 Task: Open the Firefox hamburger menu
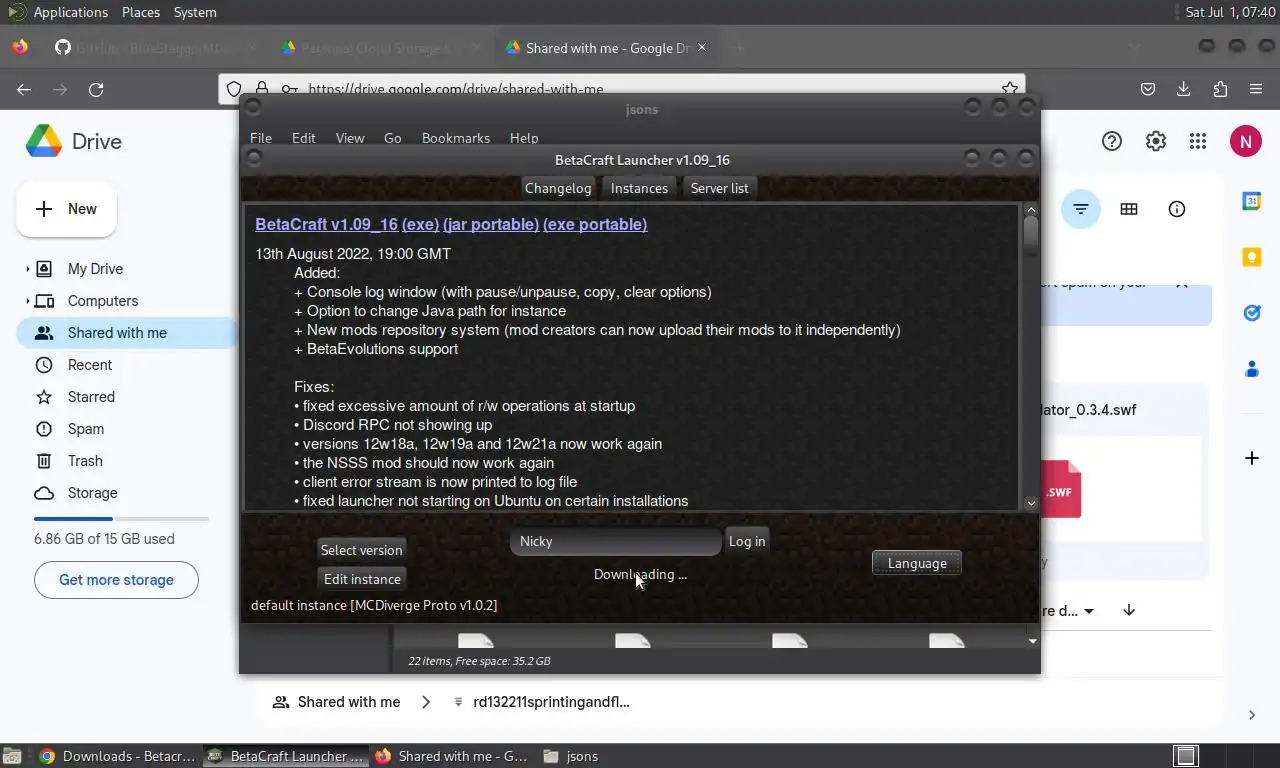click(1256, 89)
